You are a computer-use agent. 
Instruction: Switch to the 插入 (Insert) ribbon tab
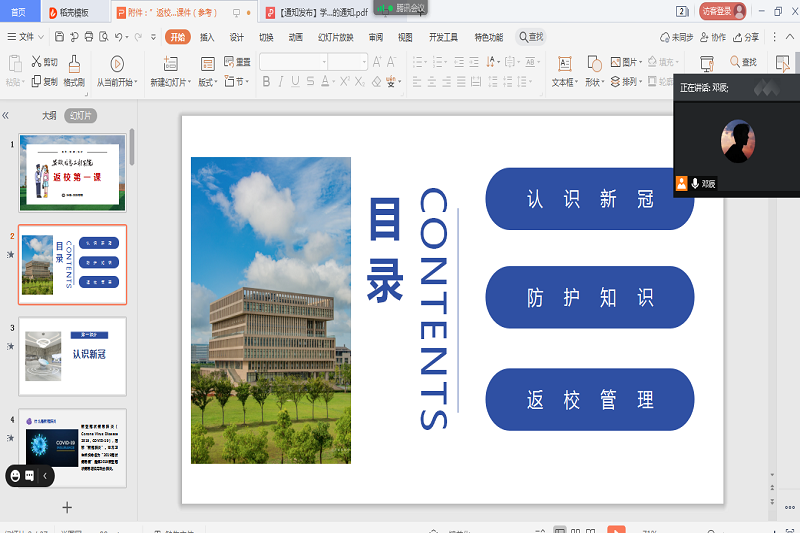click(x=207, y=37)
